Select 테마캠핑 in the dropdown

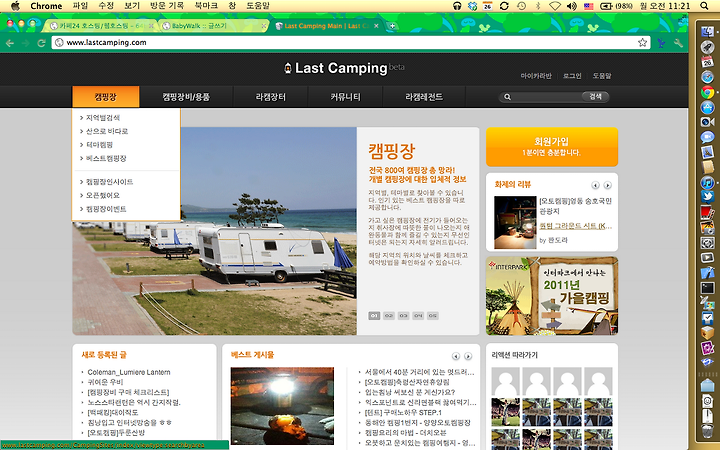(99, 145)
